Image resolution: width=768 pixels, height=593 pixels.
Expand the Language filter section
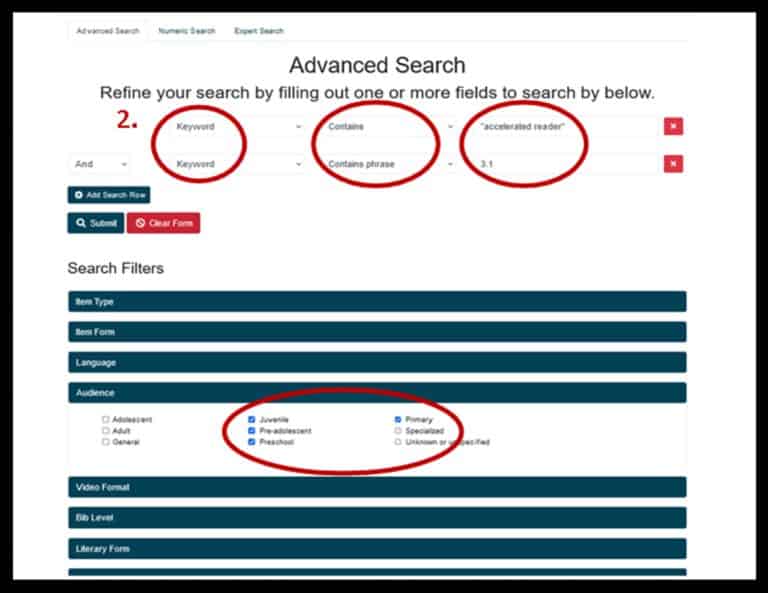point(377,362)
